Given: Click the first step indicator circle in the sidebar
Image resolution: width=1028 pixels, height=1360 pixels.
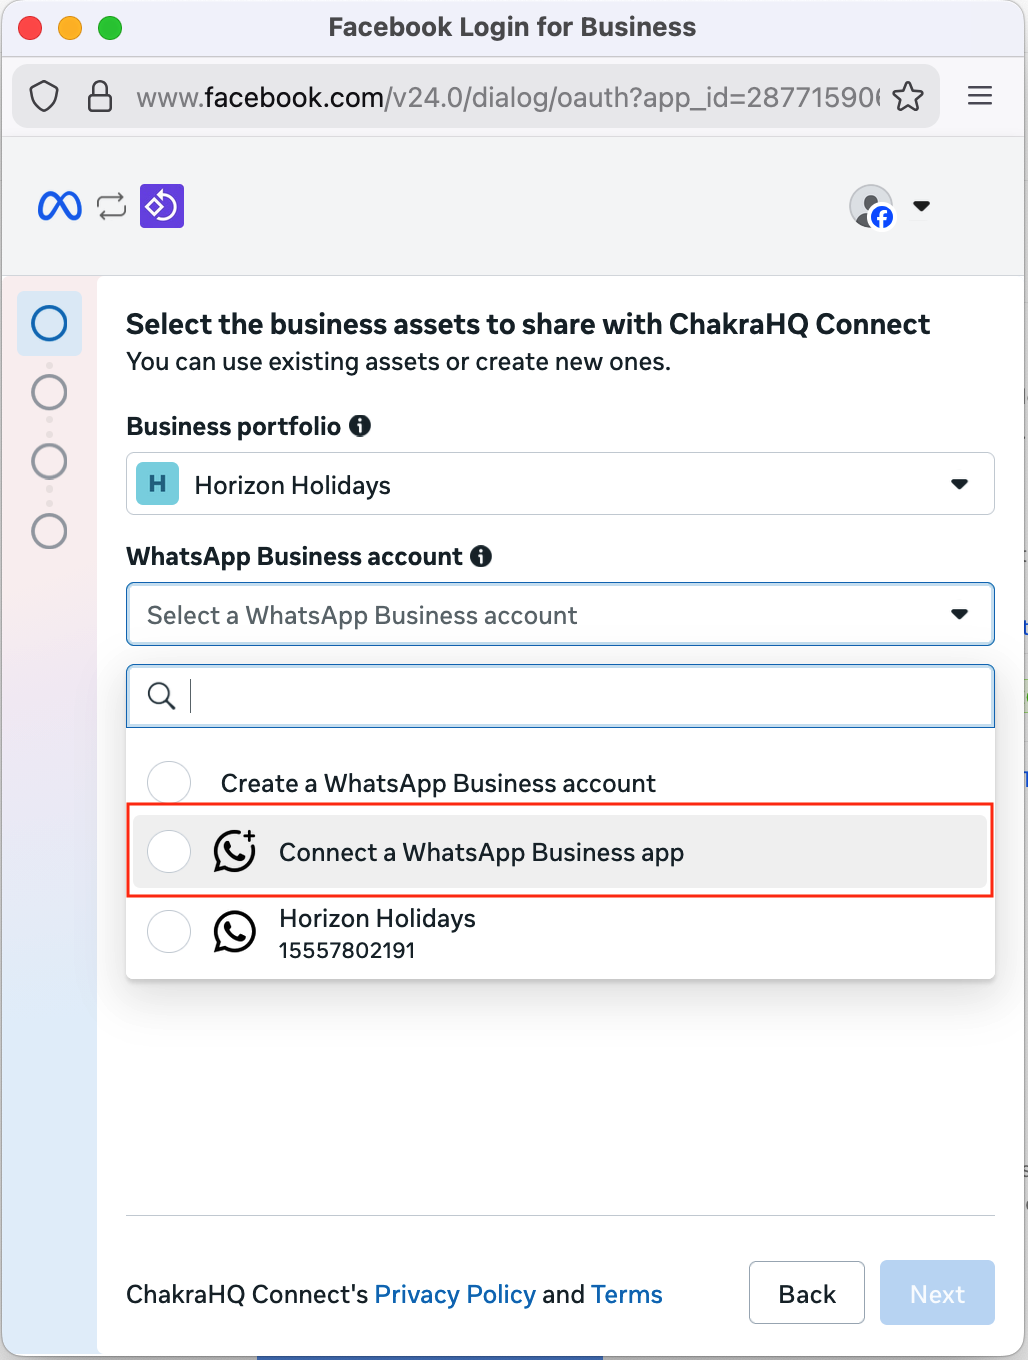Looking at the screenshot, I should point(49,324).
